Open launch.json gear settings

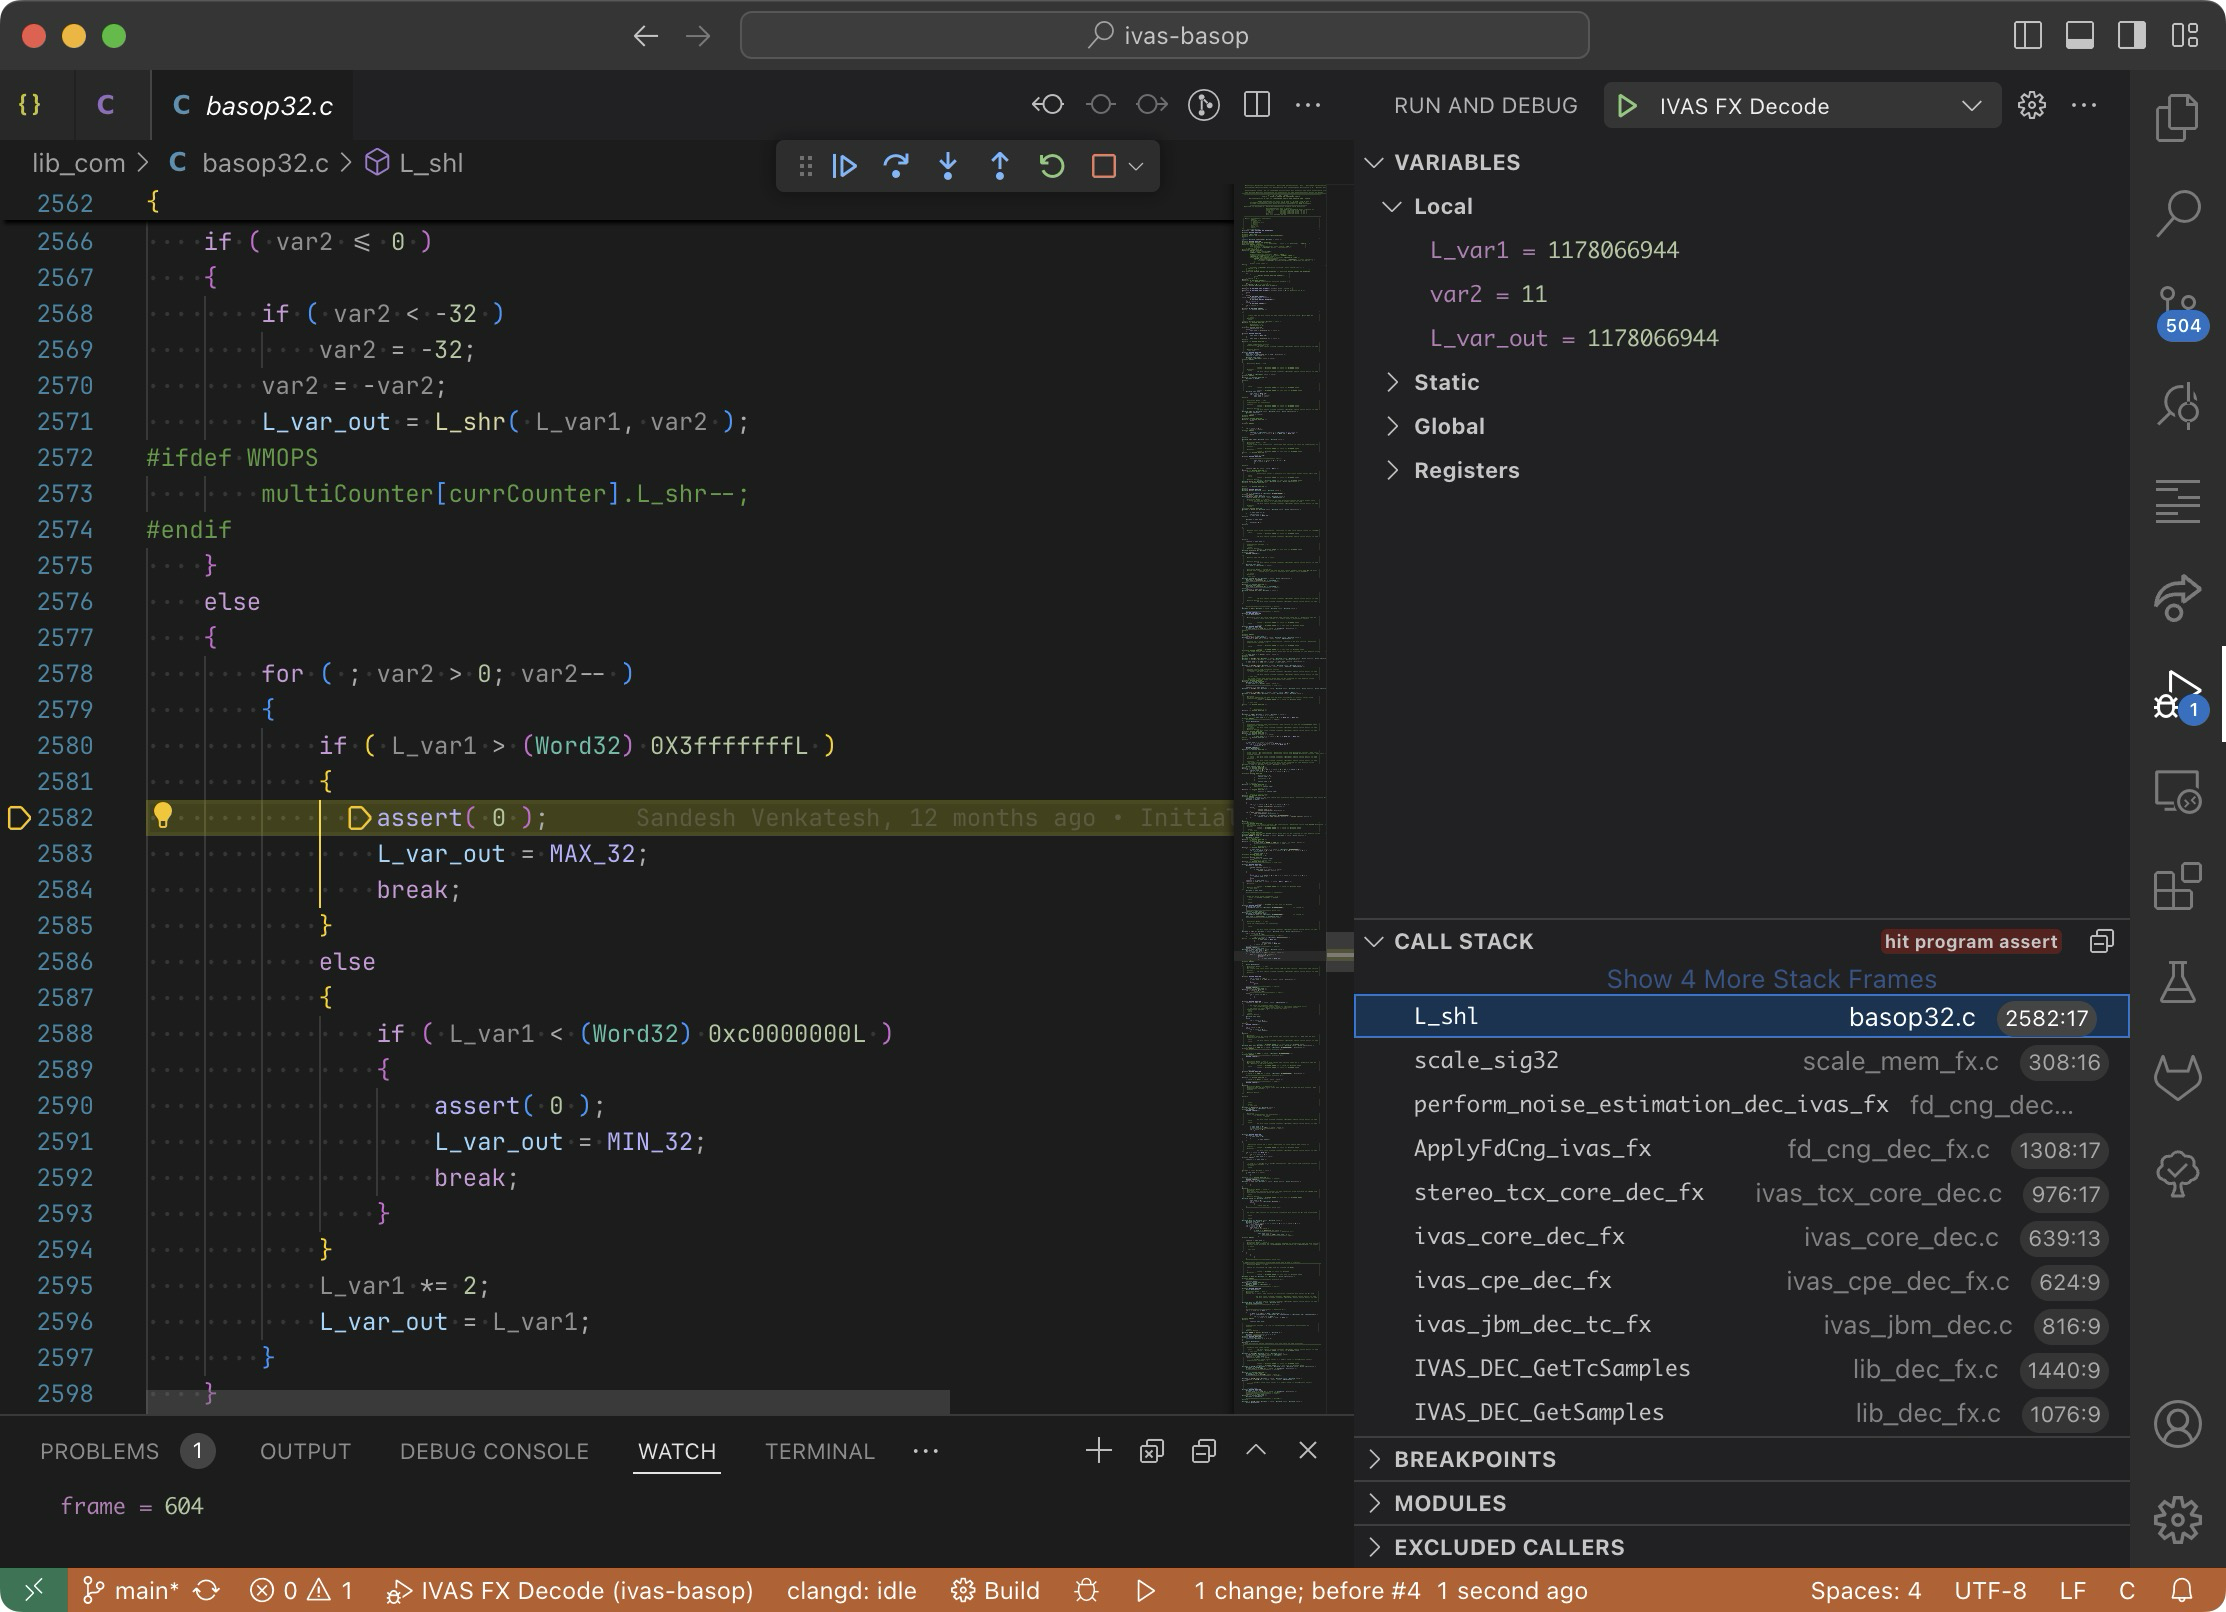pos(2031,106)
